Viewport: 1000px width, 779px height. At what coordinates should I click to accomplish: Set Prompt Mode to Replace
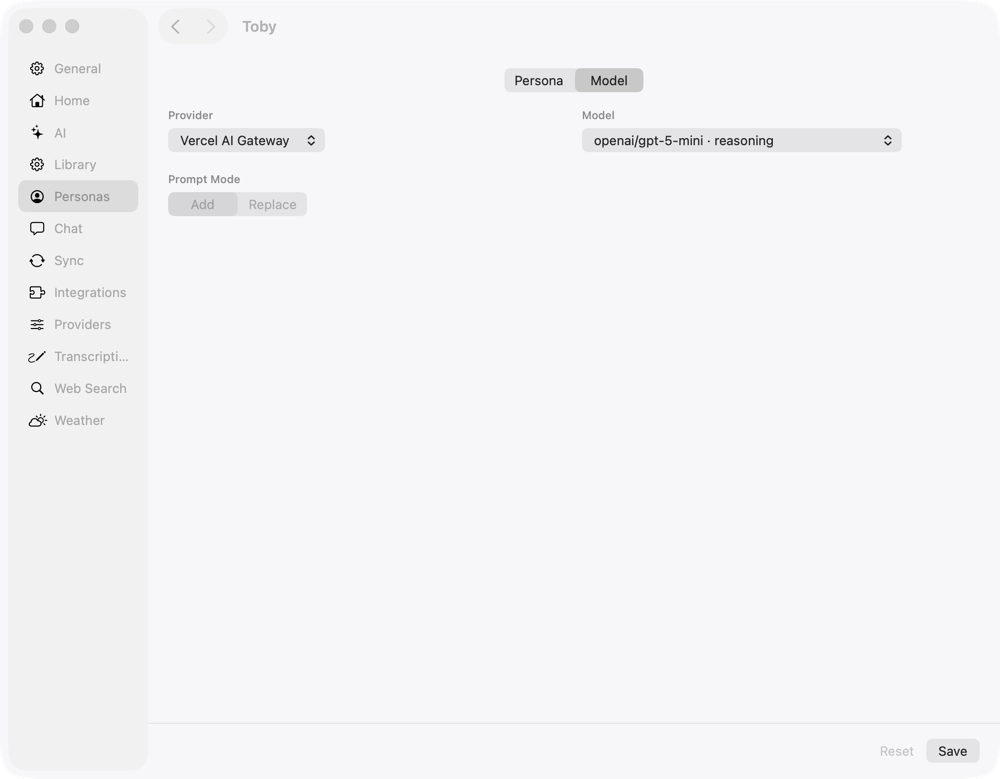(272, 204)
